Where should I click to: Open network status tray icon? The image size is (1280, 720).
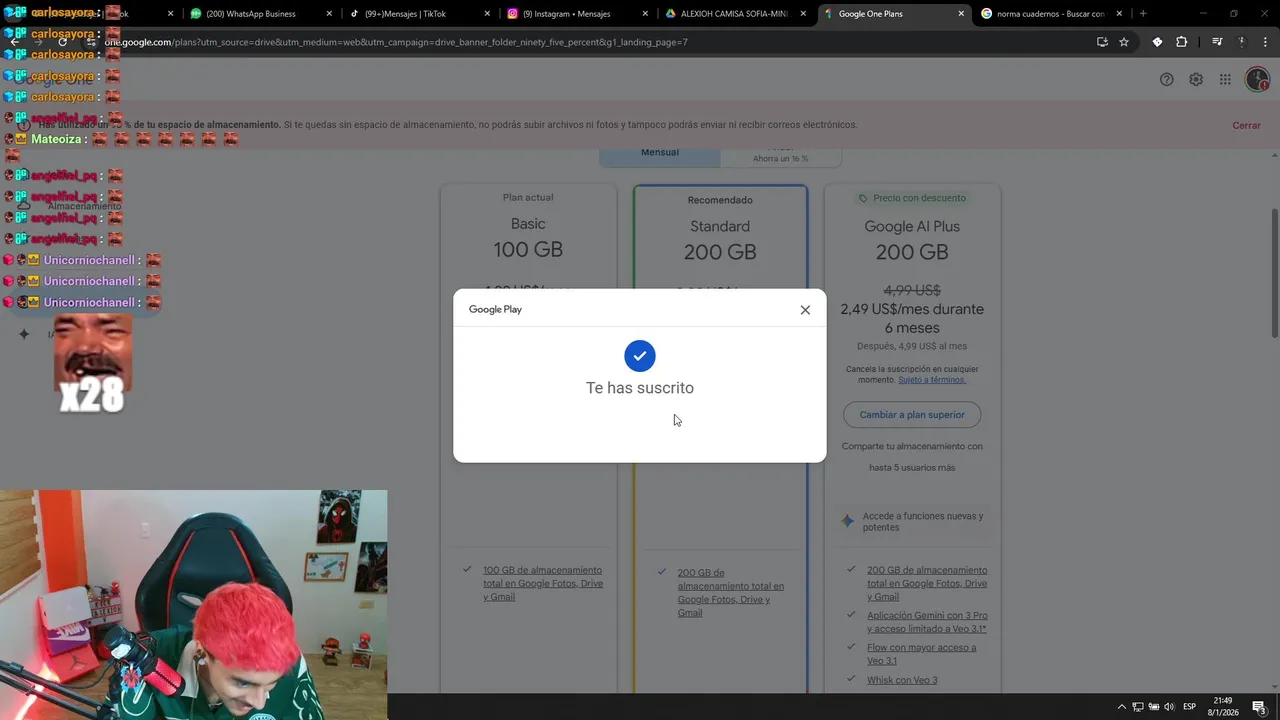pos(1138,707)
